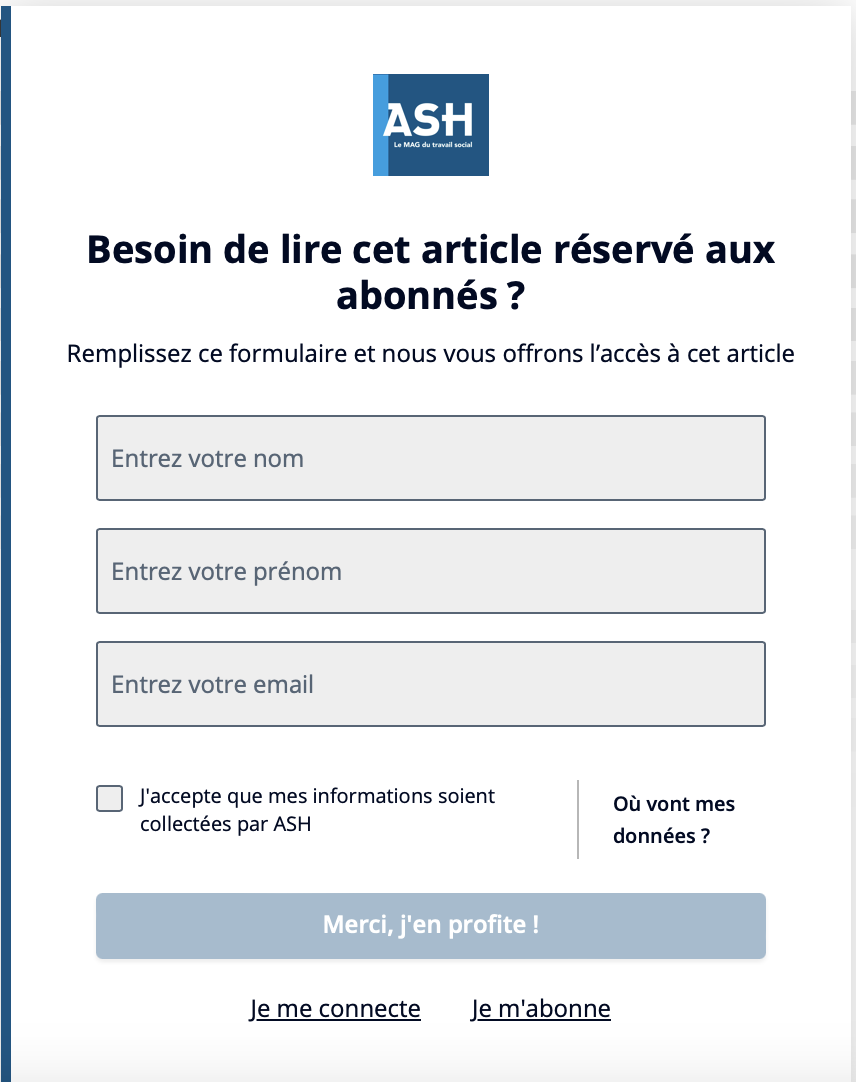Click the white 'ASH' letters in the logo
Screen dimensions: 856x1082
pos(428,120)
